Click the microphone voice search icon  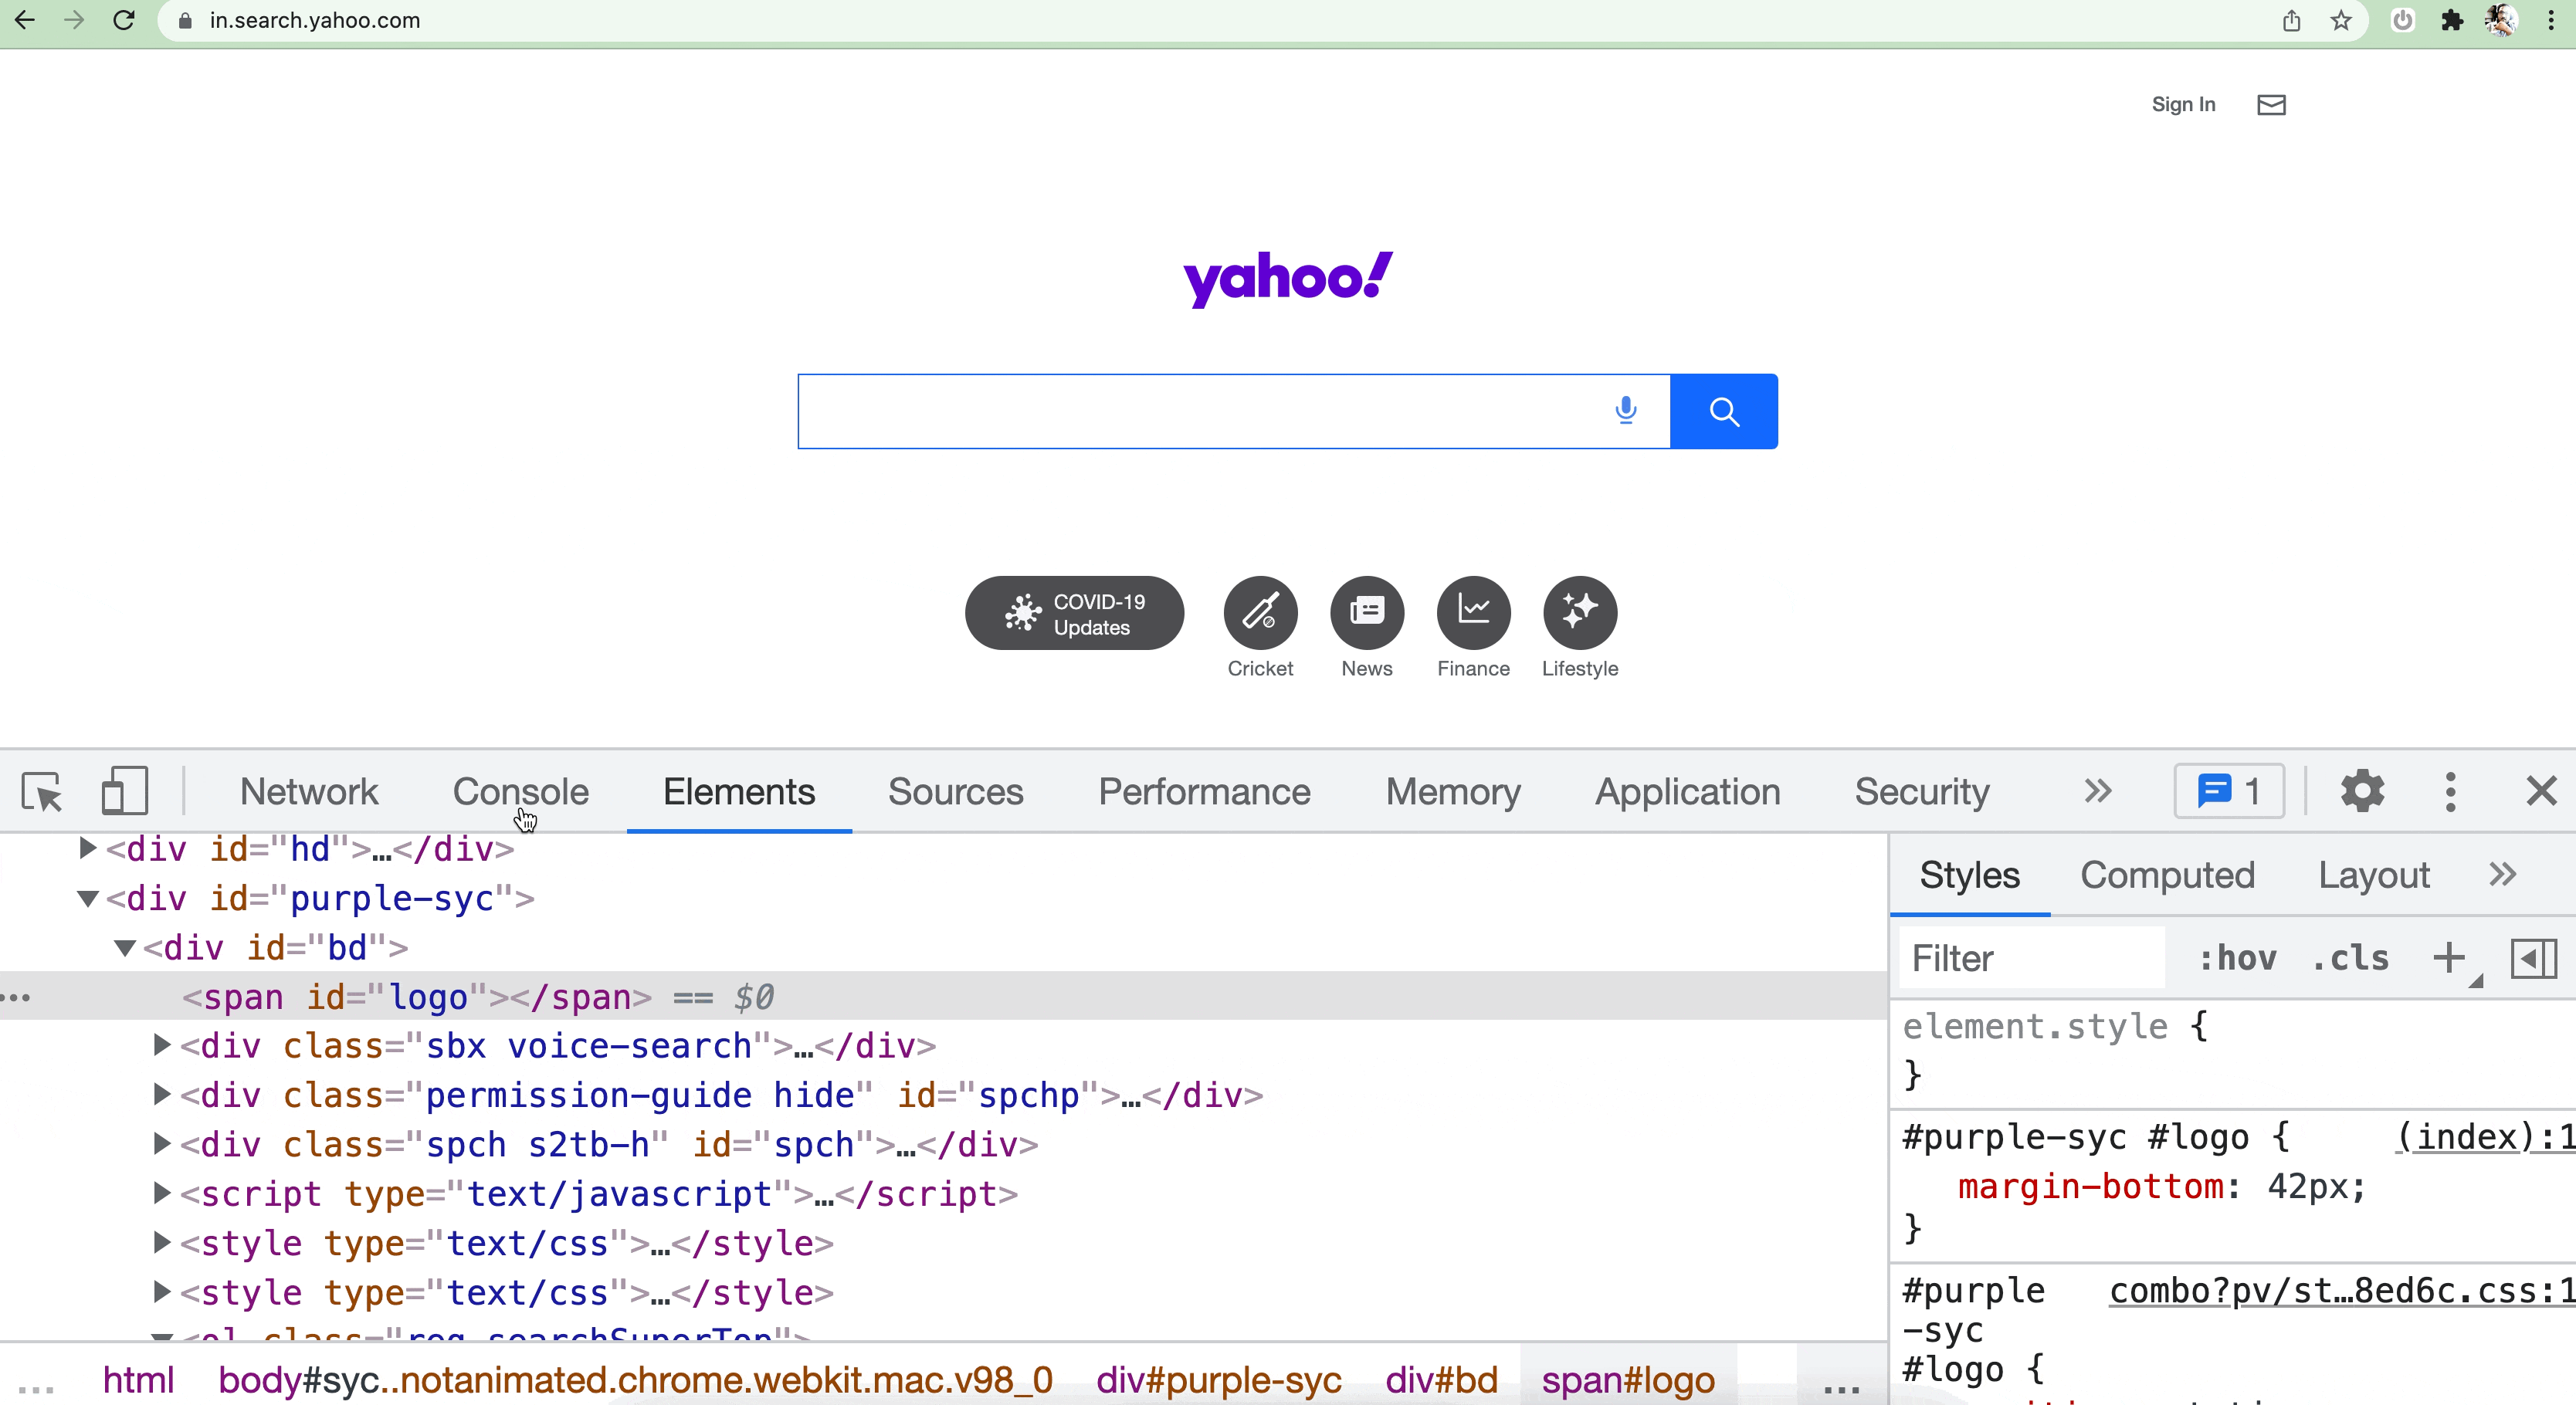[x=1626, y=410]
